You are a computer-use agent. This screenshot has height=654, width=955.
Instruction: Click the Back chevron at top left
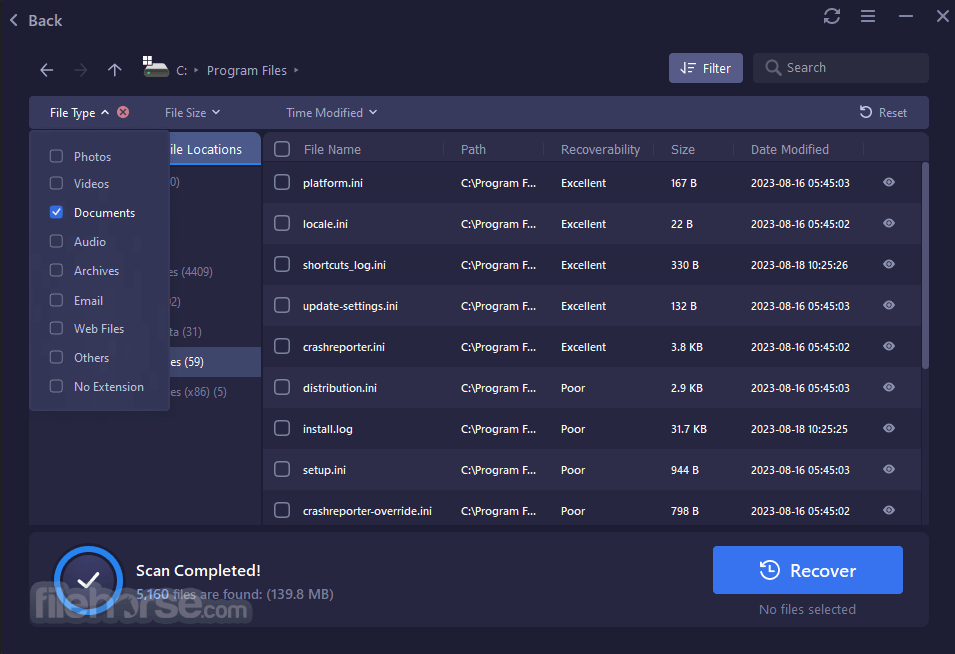coord(14,20)
